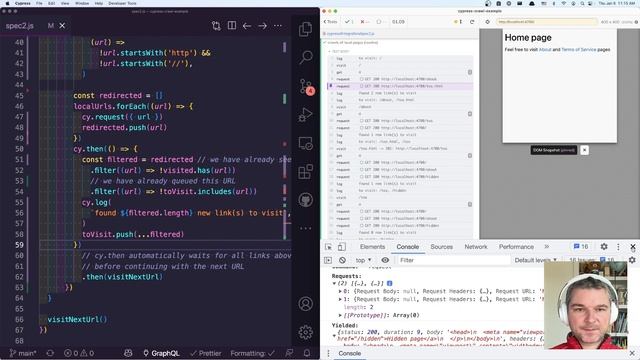The width and height of the screenshot is (640, 360).
Task: Open DevTools customize kebab menu
Action: tap(618, 247)
